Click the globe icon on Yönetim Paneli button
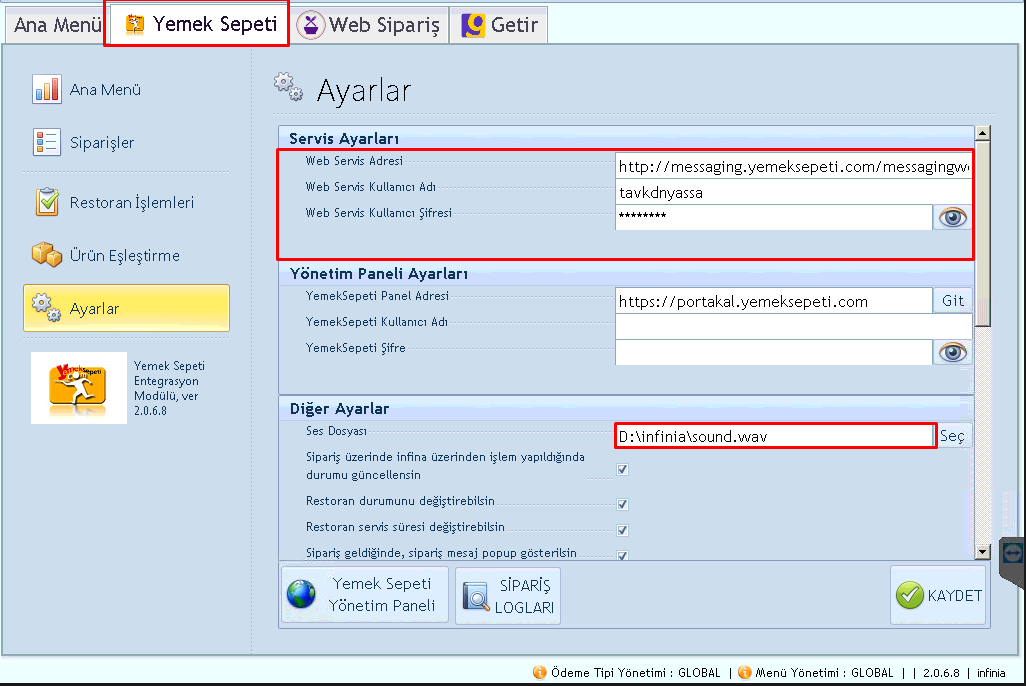The height and width of the screenshot is (686, 1026). (302, 594)
